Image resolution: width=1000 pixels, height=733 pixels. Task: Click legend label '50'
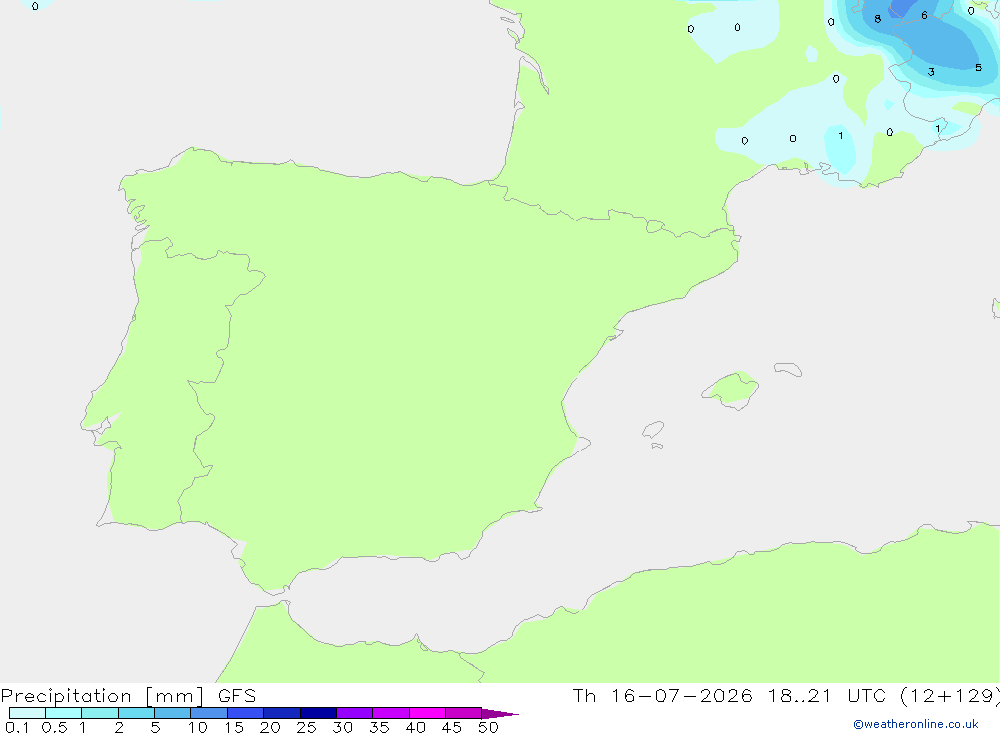coord(489,727)
